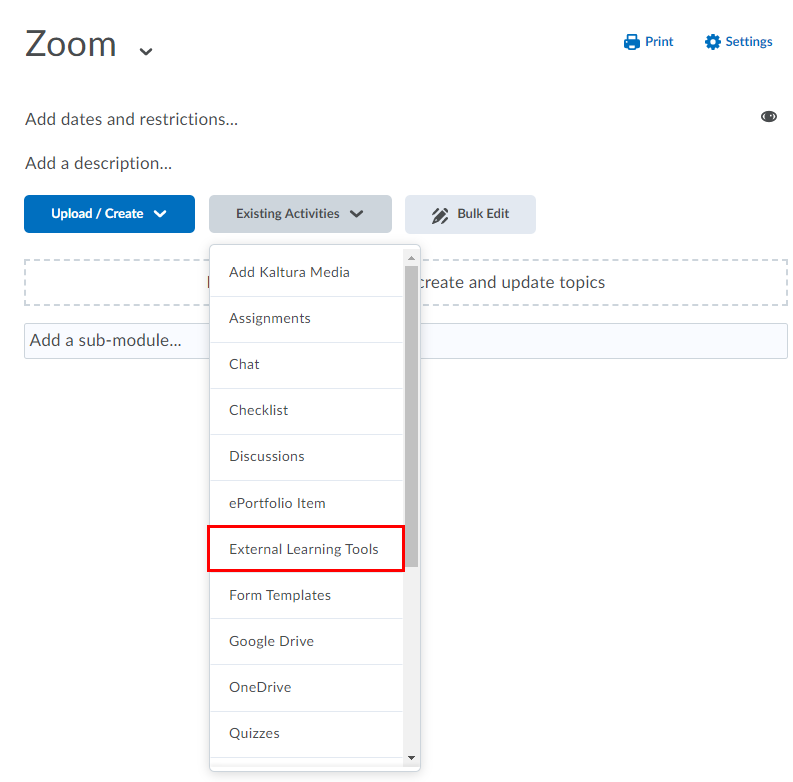The image size is (793, 782).
Task: Toggle the eye visibility icon
Action: coord(768,117)
